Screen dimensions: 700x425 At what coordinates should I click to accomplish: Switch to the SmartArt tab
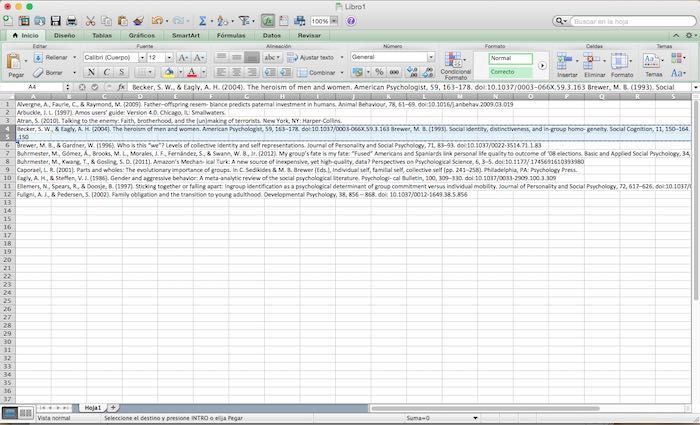[186, 35]
